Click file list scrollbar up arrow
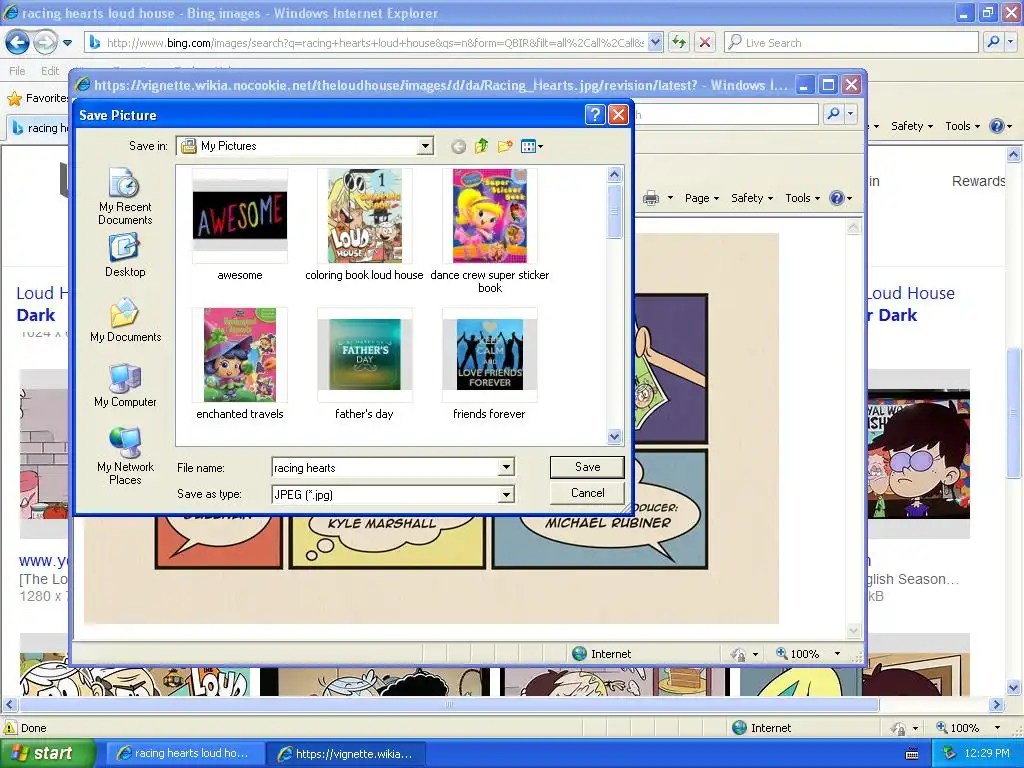 click(615, 174)
